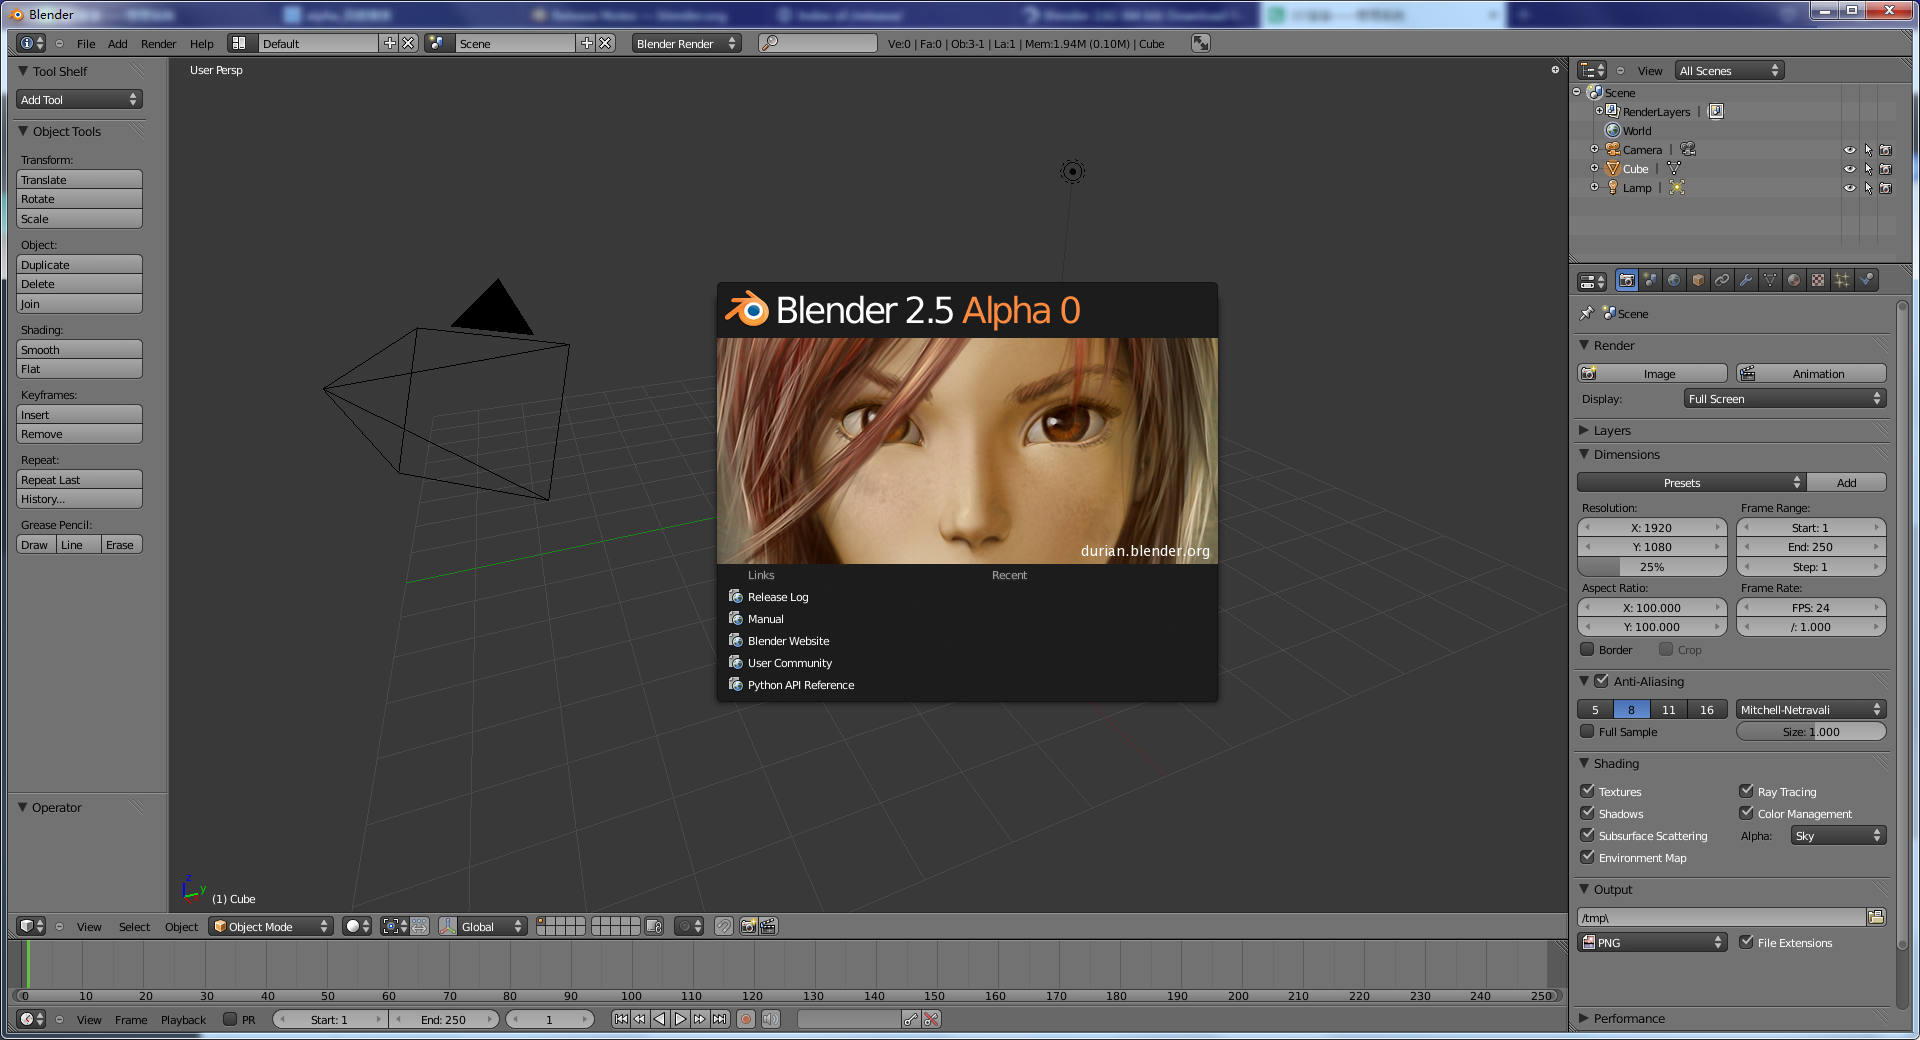
Task: Open Mitchell-Netravali filter dropdown
Action: (x=1811, y=709)
